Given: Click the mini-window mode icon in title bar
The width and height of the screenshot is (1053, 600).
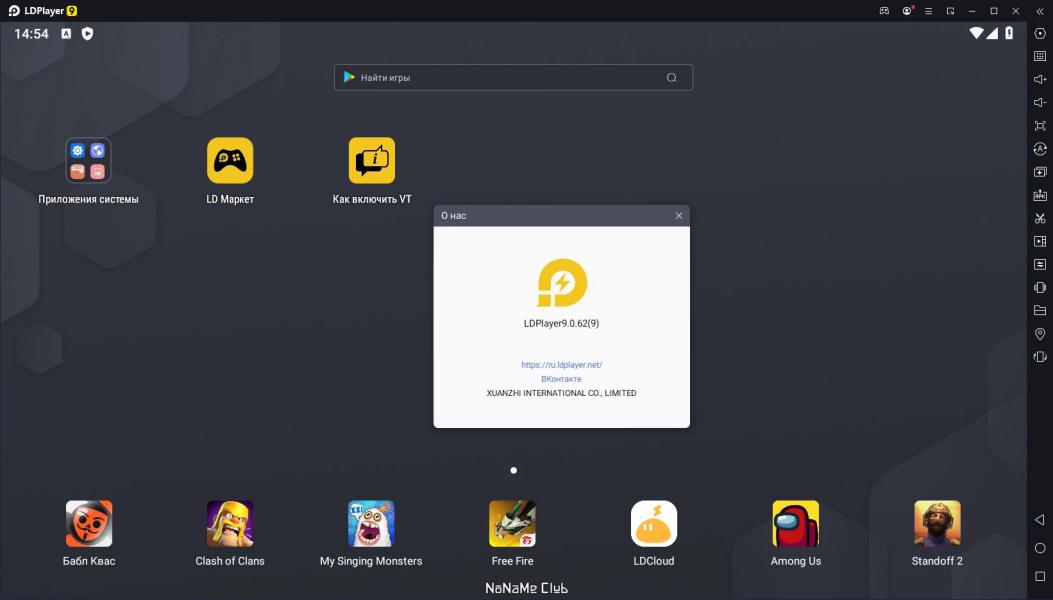Looking at the screenshot, I should click(950, 11).
